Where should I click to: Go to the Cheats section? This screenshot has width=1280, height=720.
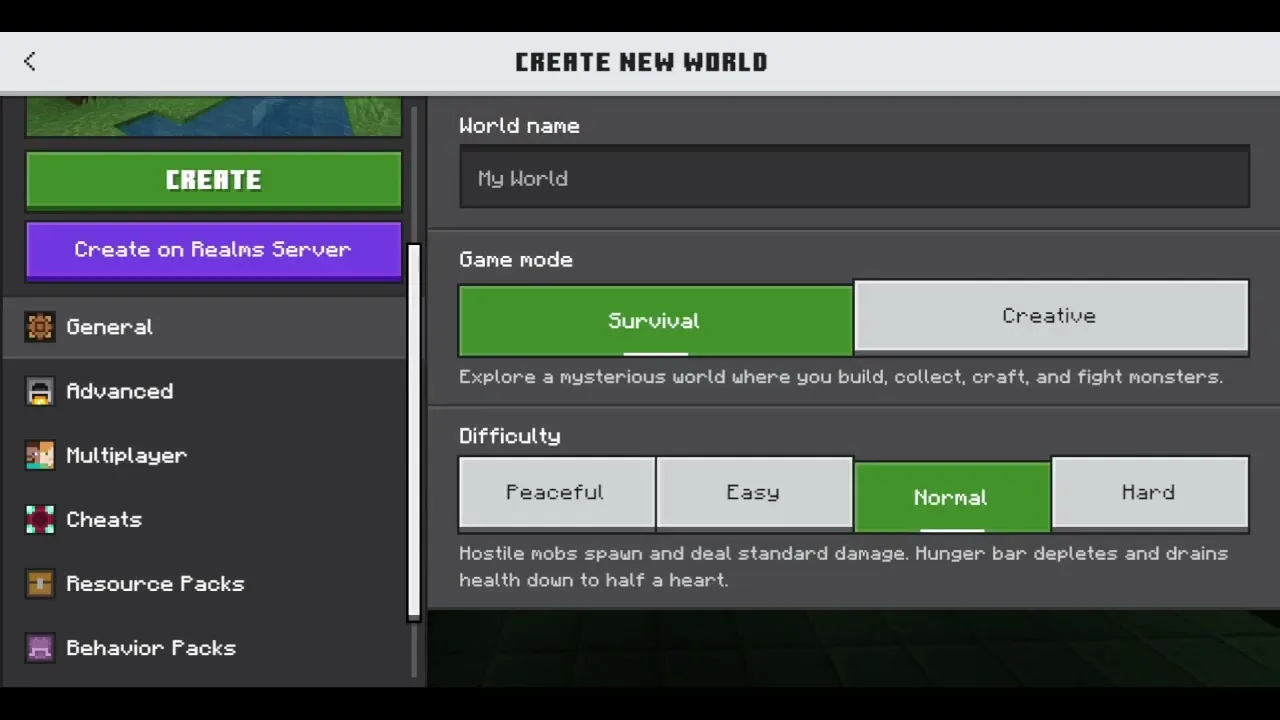104,519
